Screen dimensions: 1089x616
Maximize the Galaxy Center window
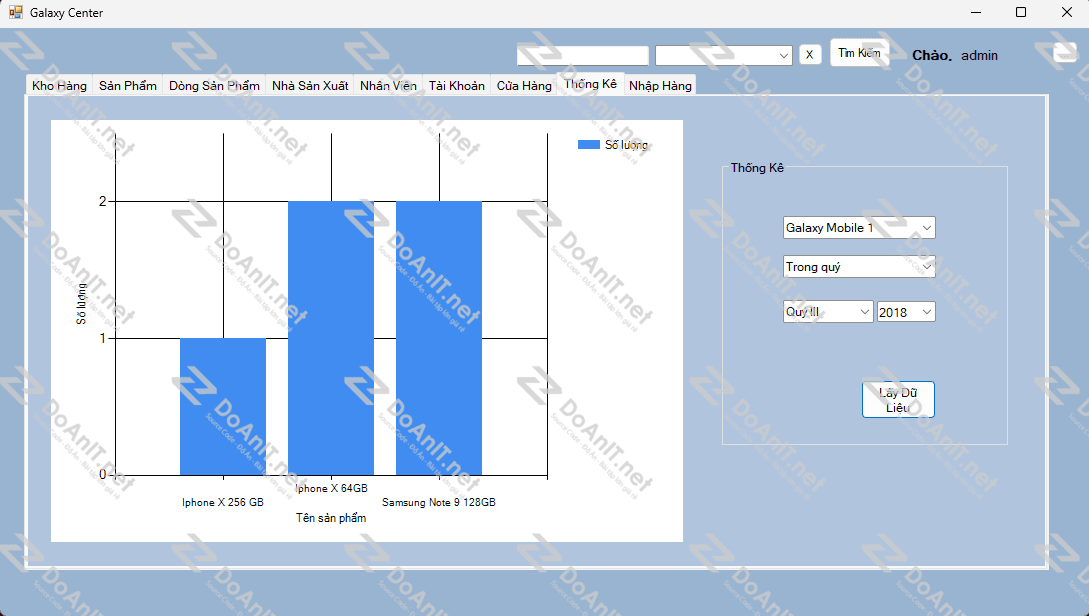(1021, 13)
